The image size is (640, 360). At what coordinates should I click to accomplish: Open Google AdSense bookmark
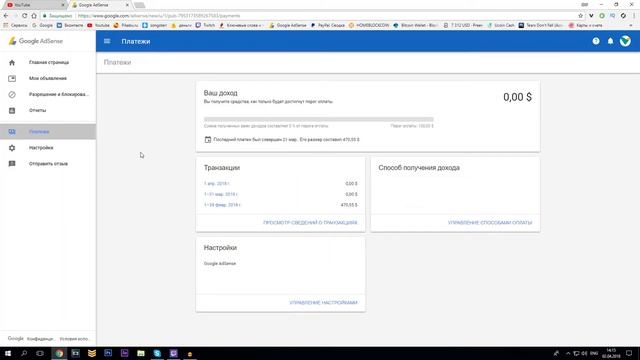[x=288, y=25]
